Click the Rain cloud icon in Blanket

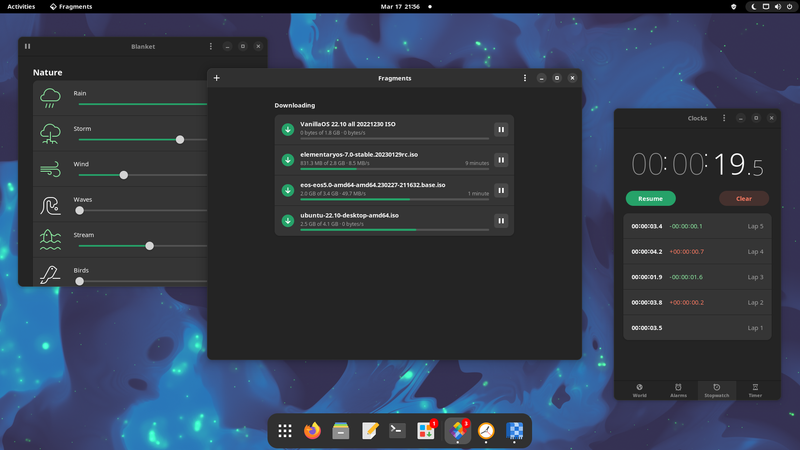[x=50, y=98]
